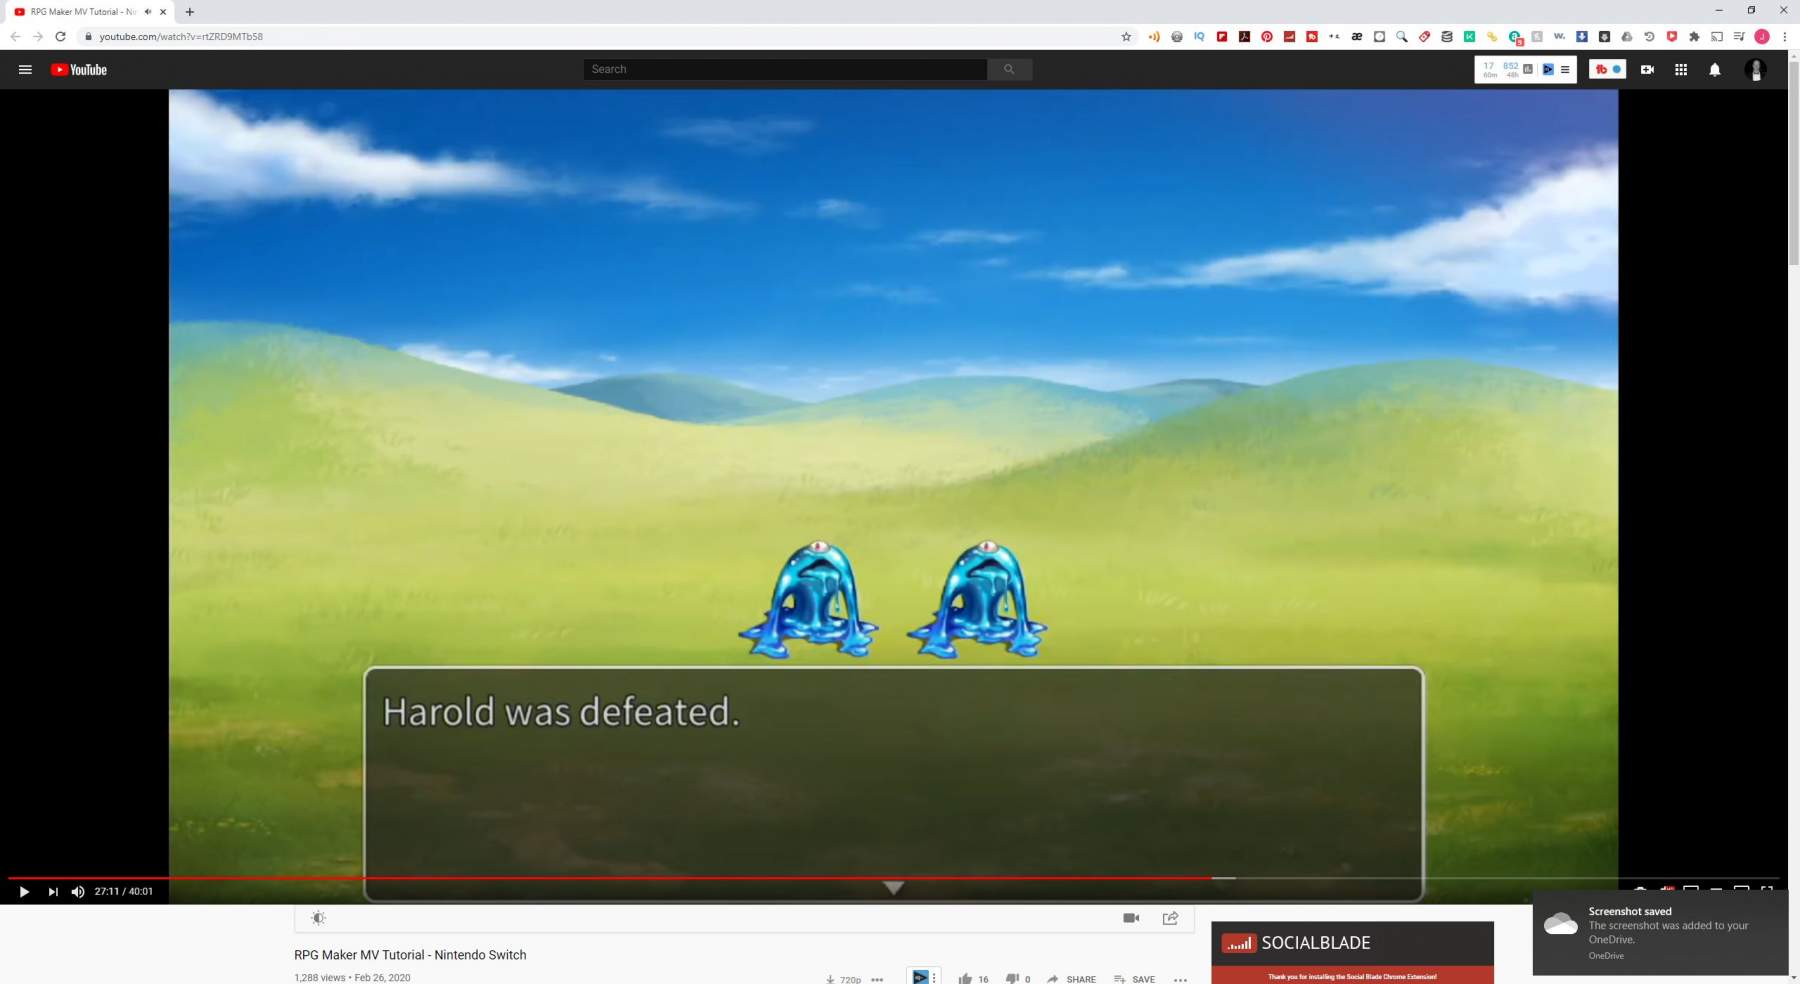
Task: Close the RPG Maker MV Tutorial tab
Action: pos(163,12)
